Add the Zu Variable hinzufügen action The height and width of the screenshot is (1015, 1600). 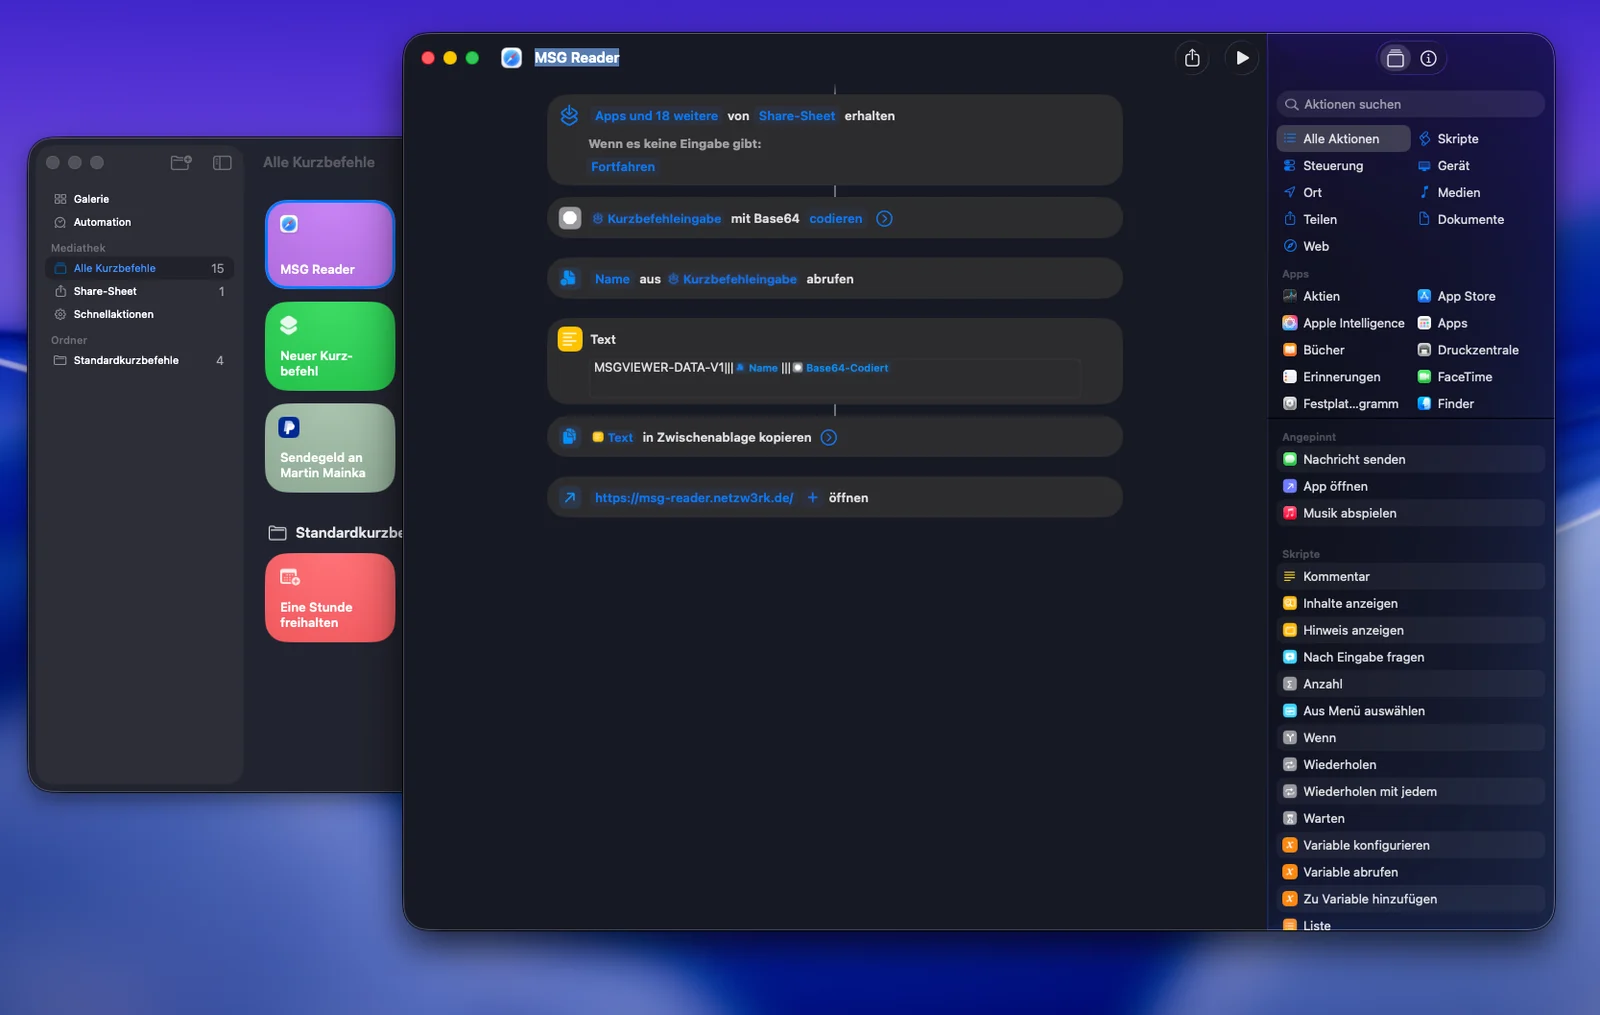(1410, 900)
